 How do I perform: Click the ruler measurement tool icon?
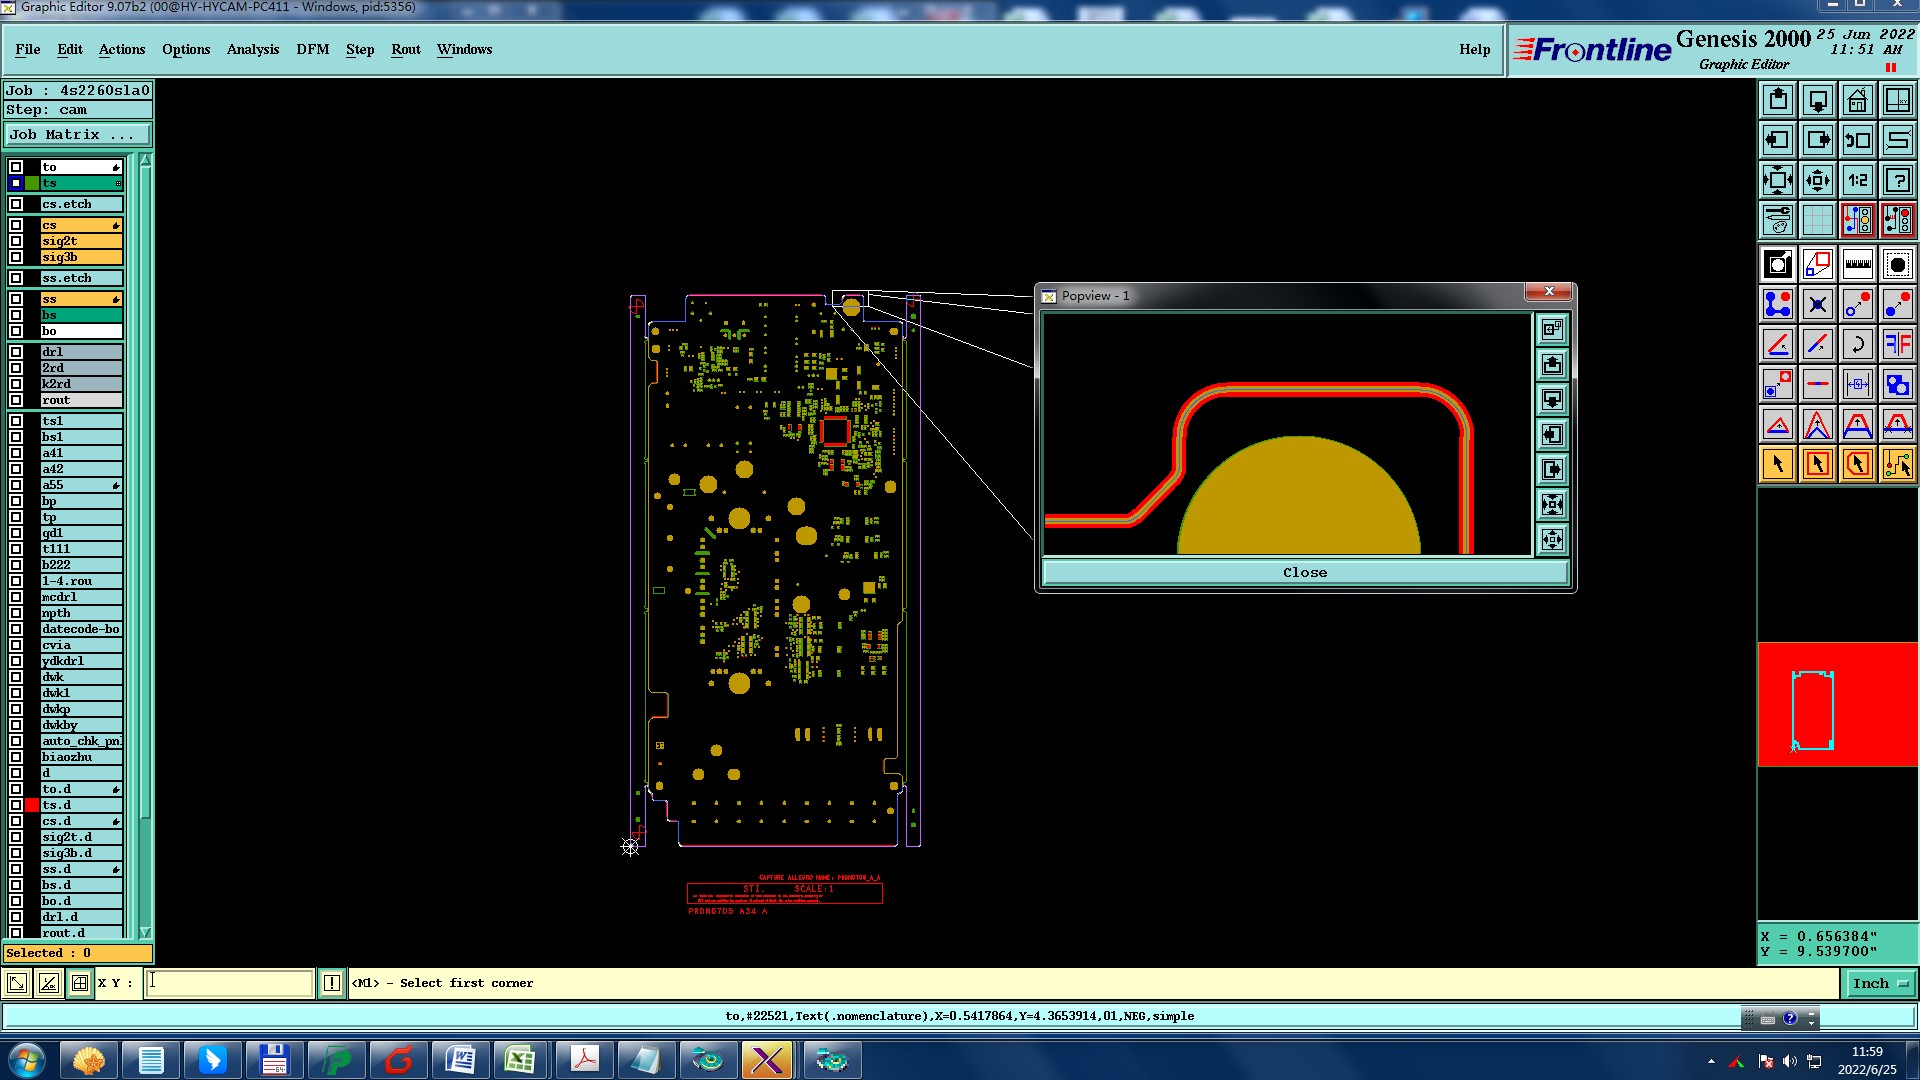[x=1857, y=264]
